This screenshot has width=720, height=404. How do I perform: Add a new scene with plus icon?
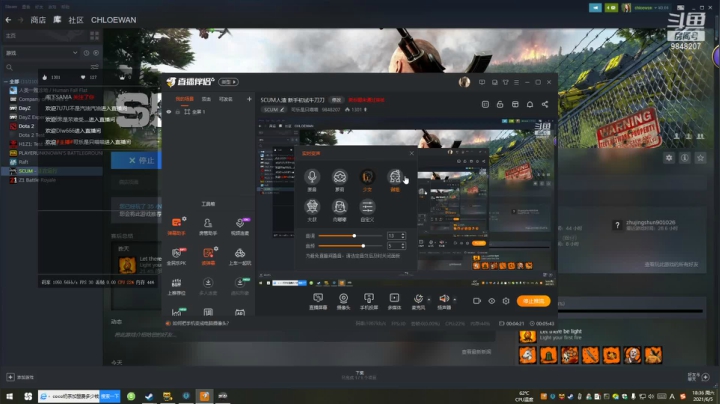point(249,99)
